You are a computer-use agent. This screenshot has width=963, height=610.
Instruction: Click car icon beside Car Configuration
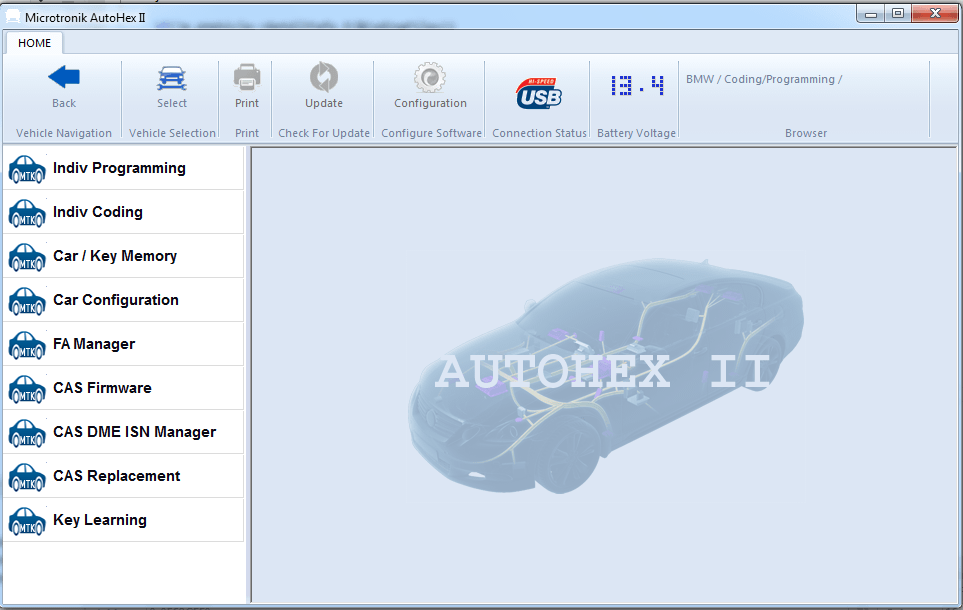27,301
